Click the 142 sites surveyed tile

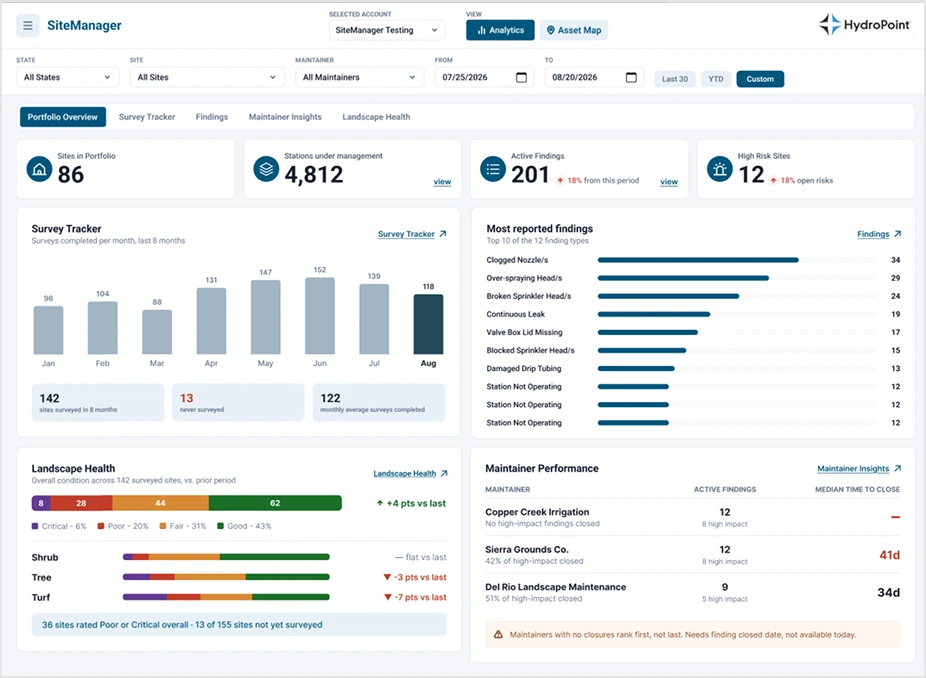[x=98, y=402]
